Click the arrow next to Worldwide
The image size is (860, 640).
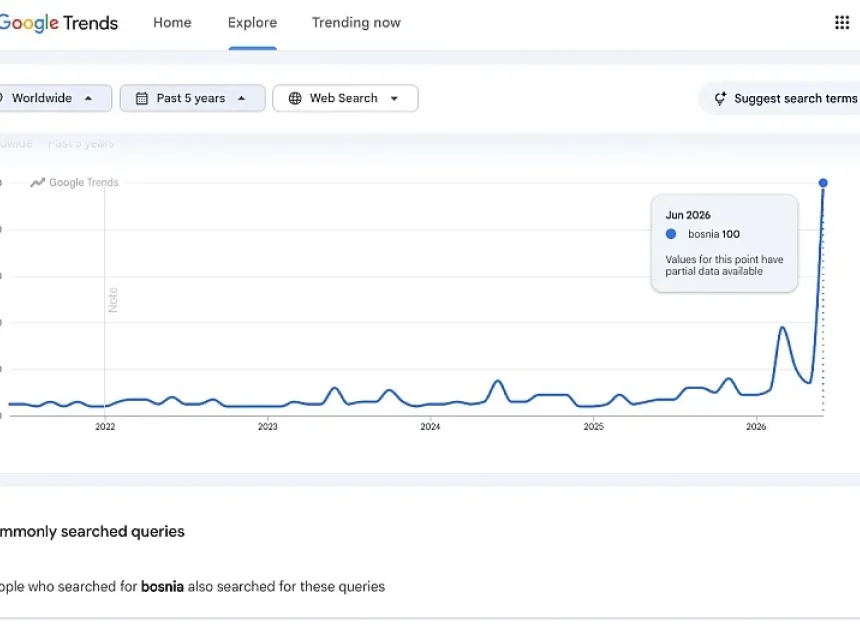point(88,98)
